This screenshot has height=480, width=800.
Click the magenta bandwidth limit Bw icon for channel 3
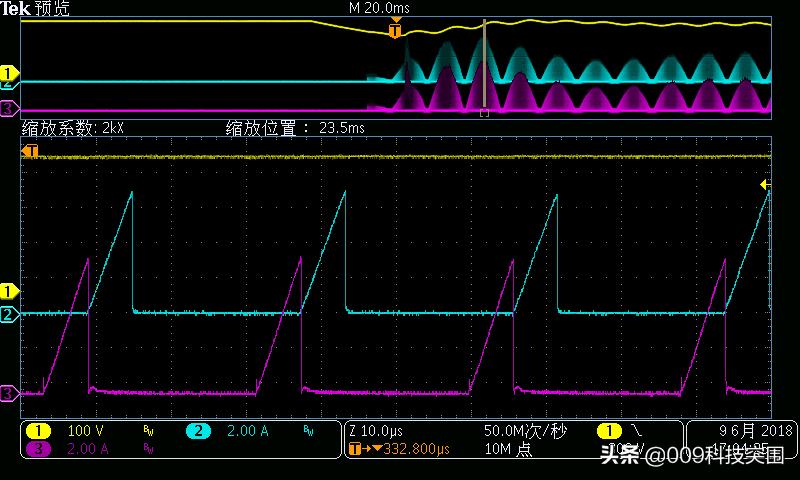pyautogui.click(x=148, y=449)
